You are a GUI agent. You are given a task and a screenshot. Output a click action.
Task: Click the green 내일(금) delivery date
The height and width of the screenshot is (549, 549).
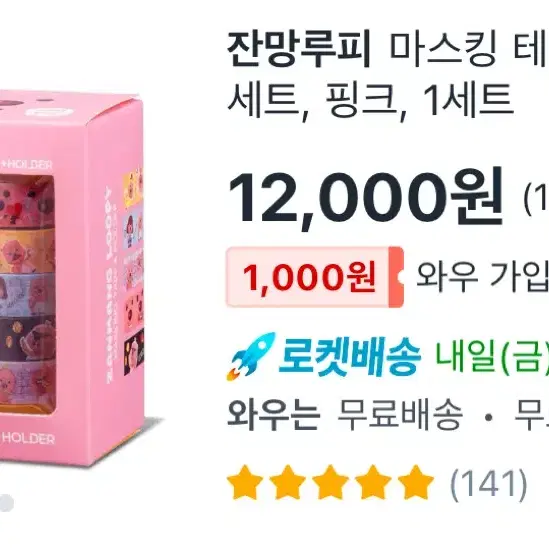tap(492, 356)
